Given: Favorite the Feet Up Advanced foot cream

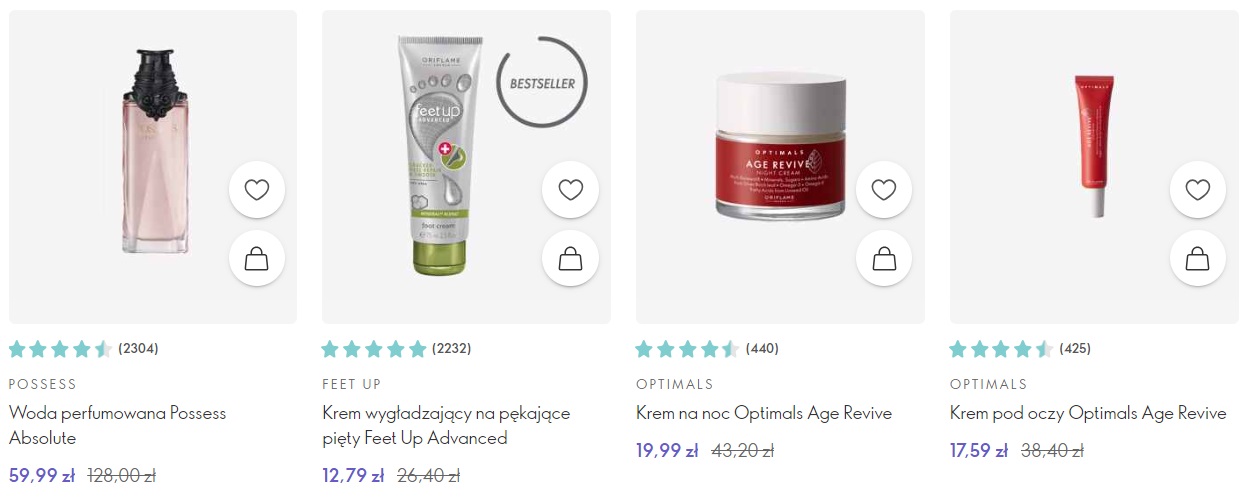Looking at the screenshot, I should [570, 190].
